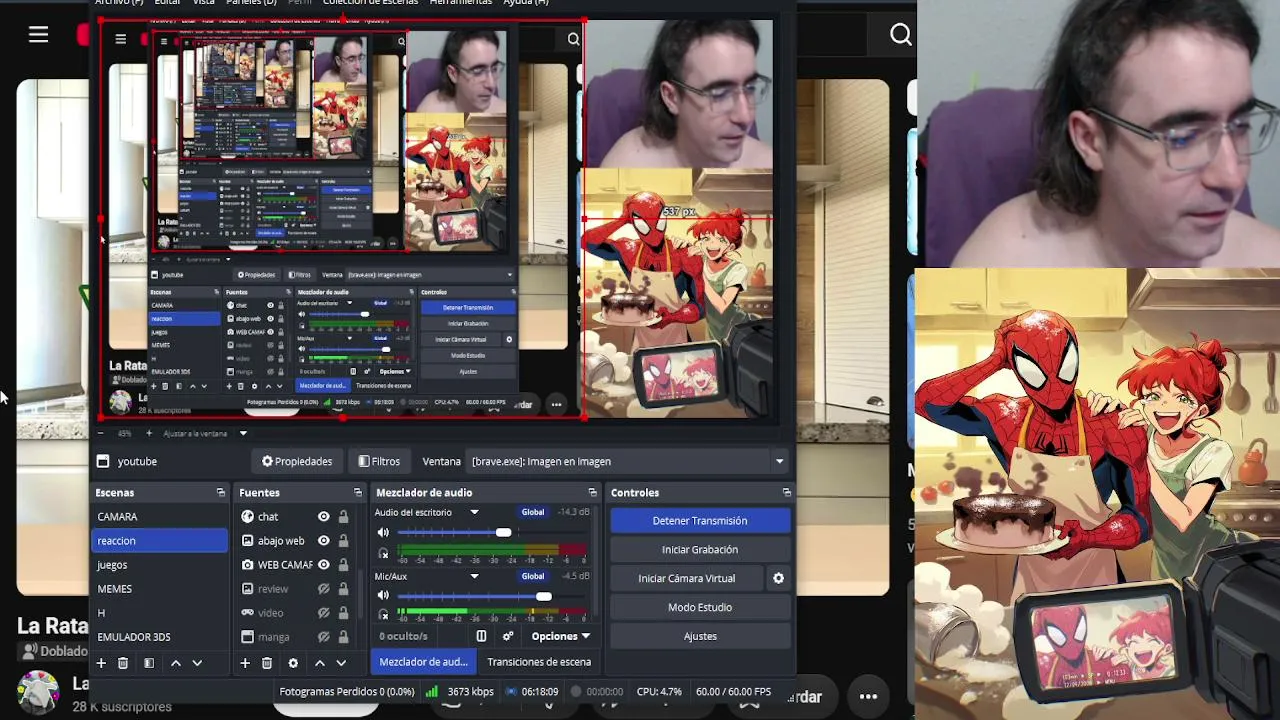Toggle monitoring for Audio del escritorio
The image size is (1280, 720).
[383, 553]
